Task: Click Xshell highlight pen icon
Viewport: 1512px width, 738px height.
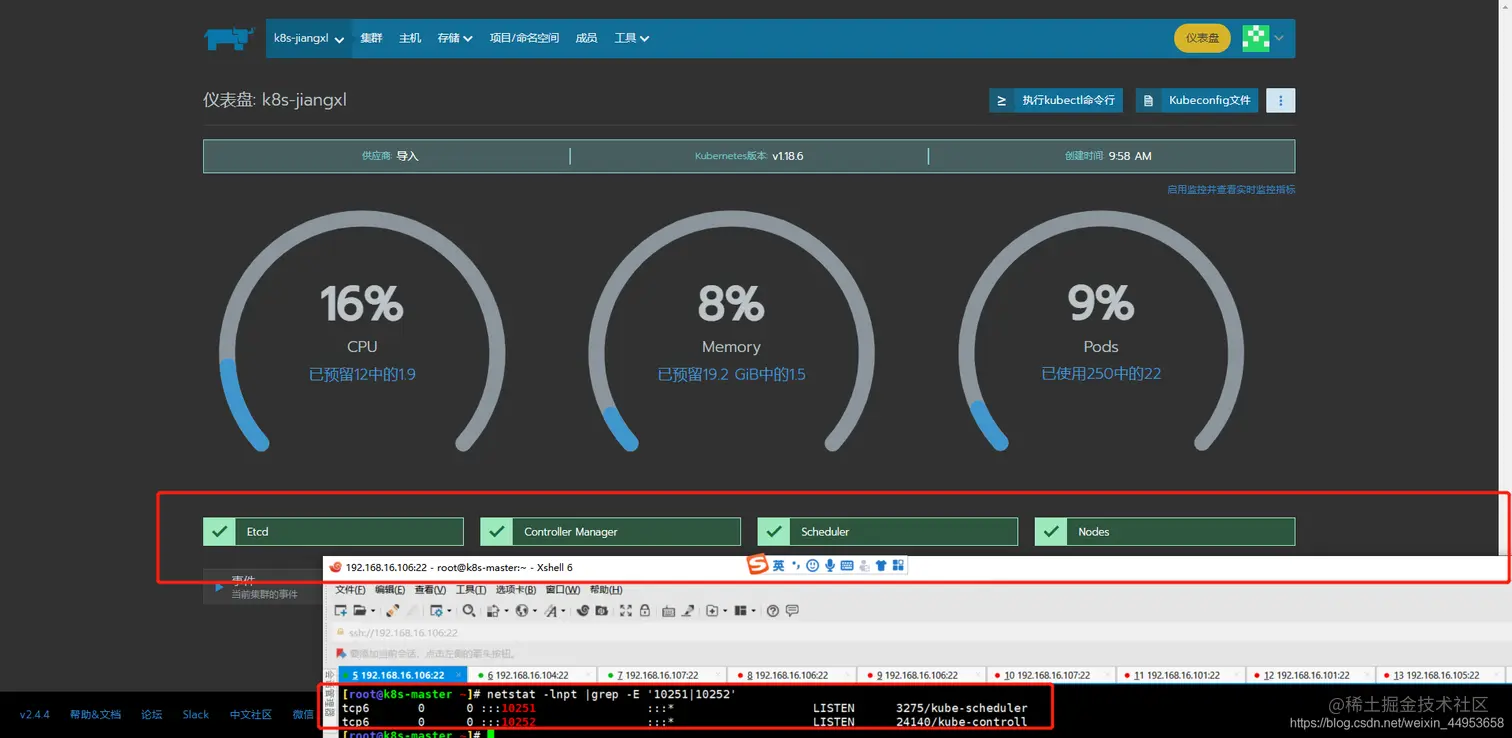Action: [688, 610]
